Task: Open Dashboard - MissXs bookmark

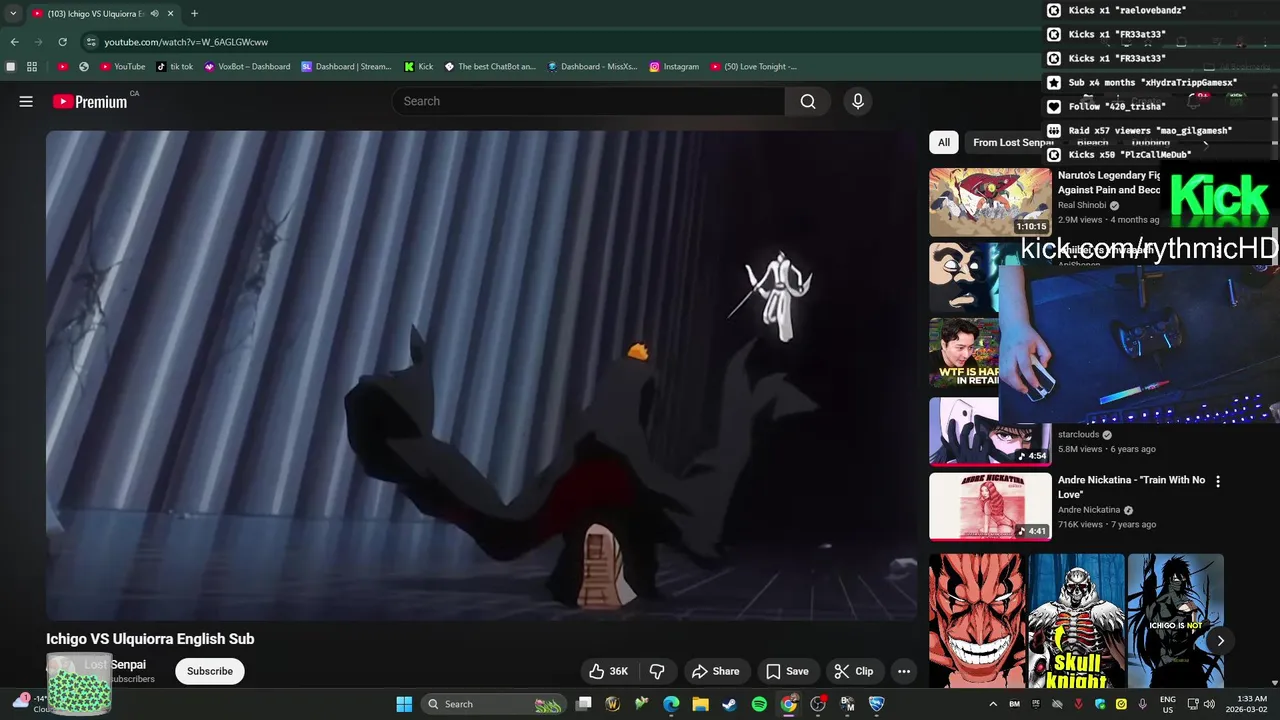Action: coord(592,67)
